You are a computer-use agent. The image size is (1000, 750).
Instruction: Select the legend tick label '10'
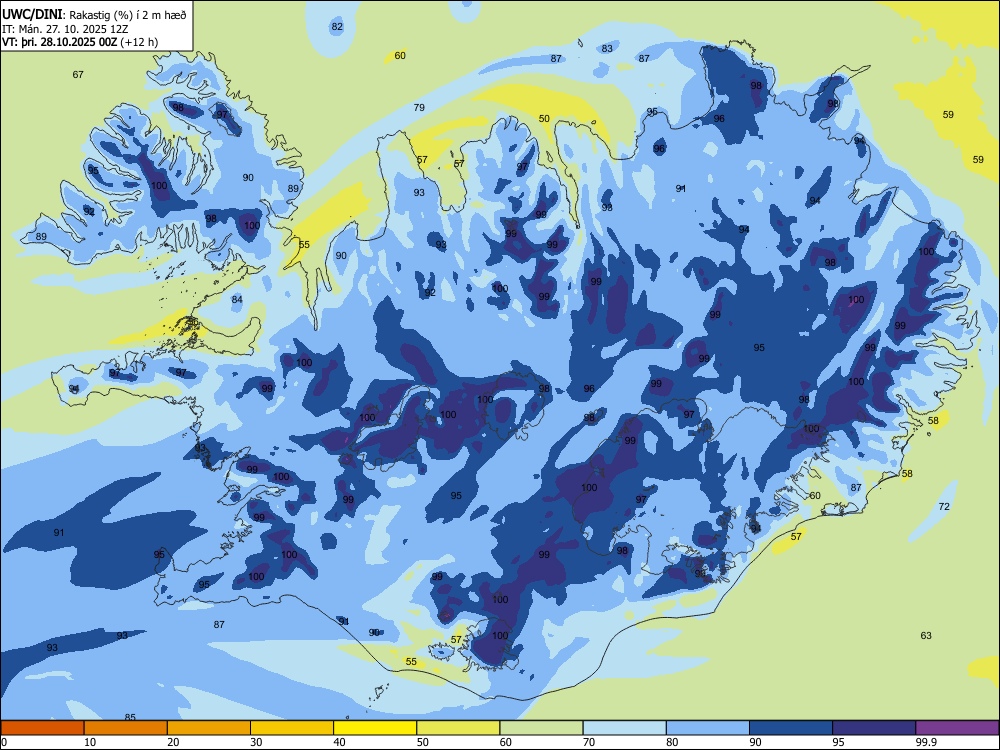tap(90, 742)
